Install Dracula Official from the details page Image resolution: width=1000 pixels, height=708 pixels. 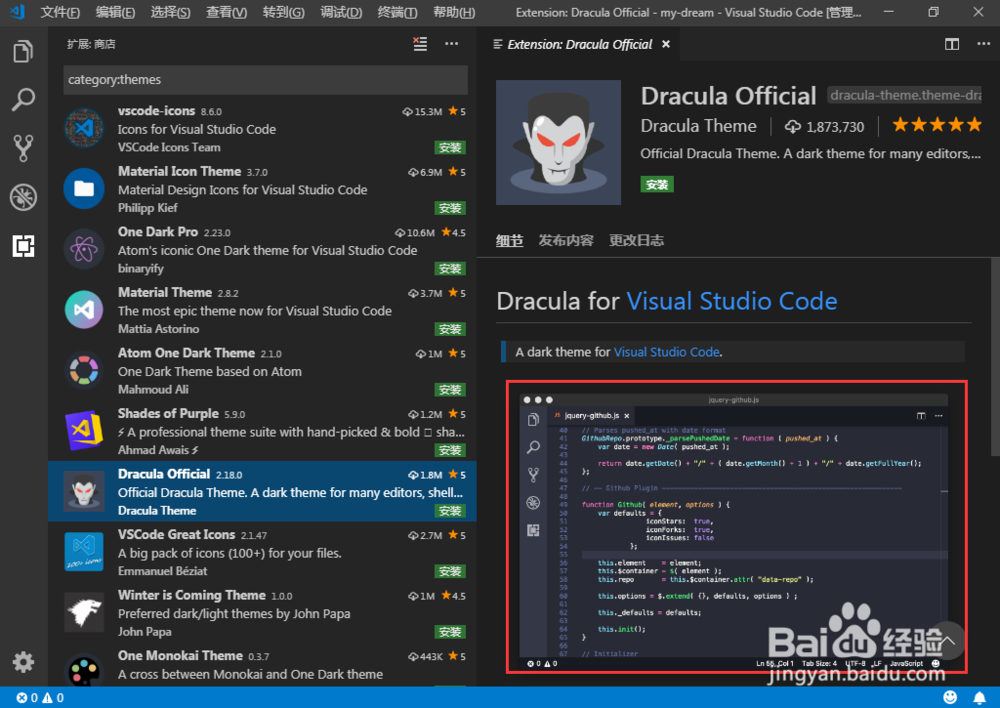[x=657, y=184]
